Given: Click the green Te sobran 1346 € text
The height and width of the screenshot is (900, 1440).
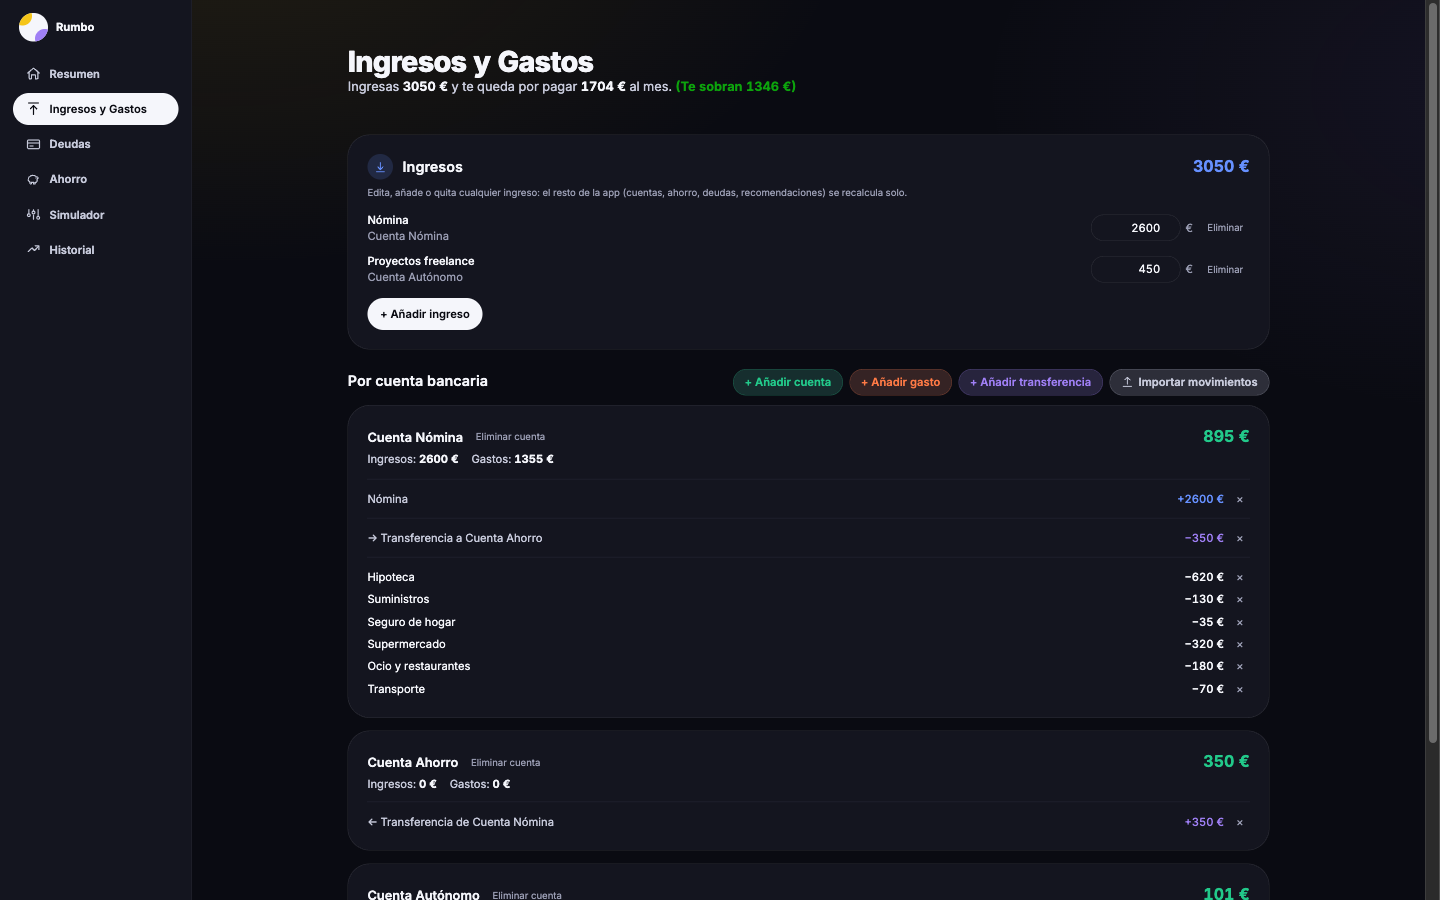Looking at the screenshot, I should coord(736,86).
